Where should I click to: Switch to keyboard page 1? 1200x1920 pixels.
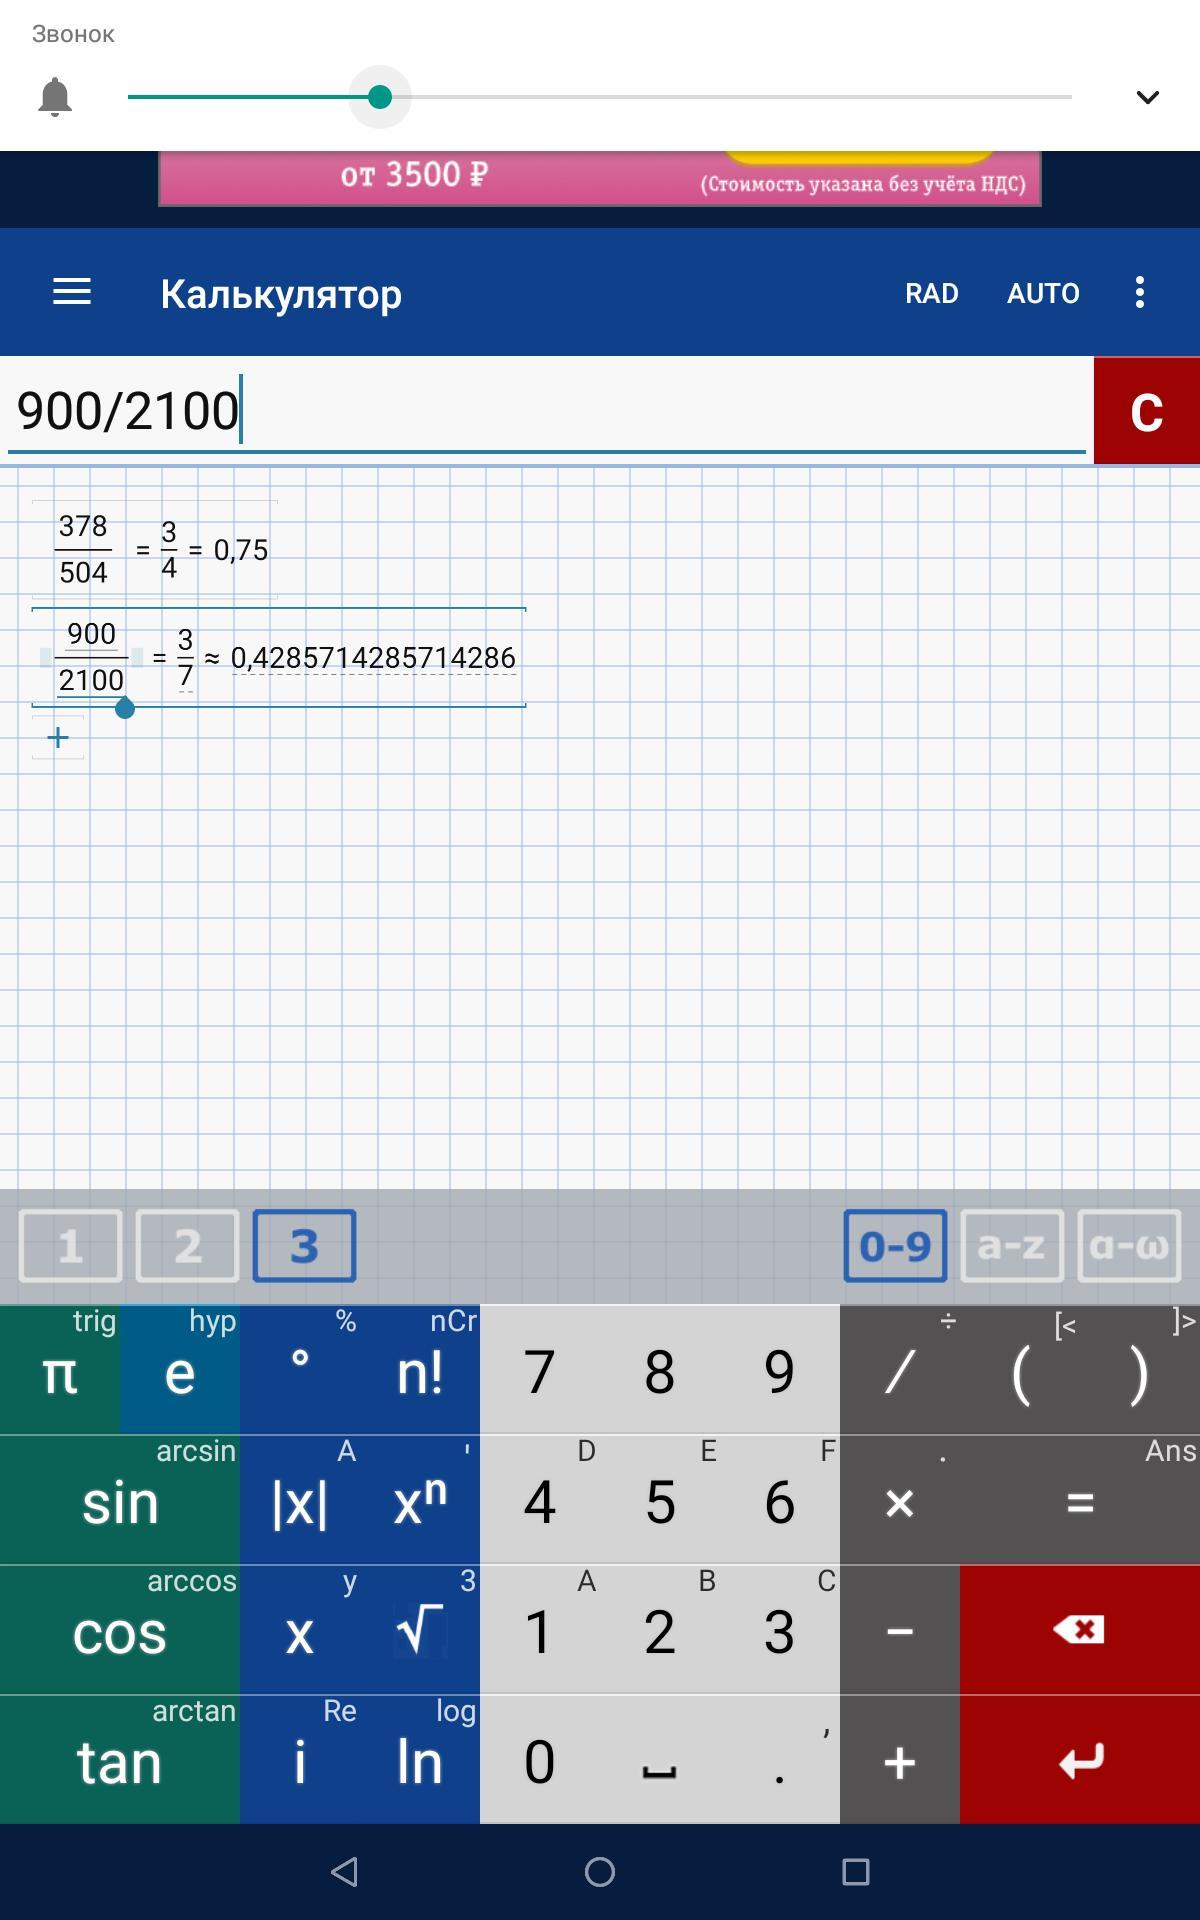point(70,1246)
